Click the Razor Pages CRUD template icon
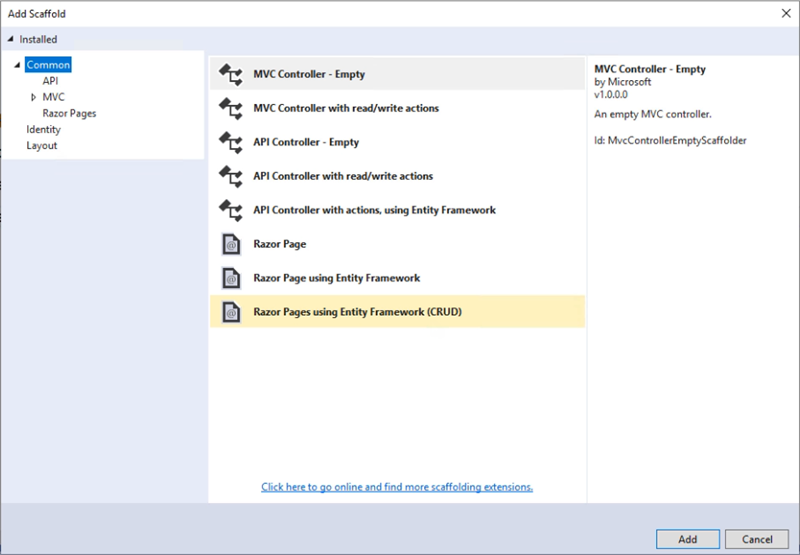The image size is (800, 555). pos(231,312)
